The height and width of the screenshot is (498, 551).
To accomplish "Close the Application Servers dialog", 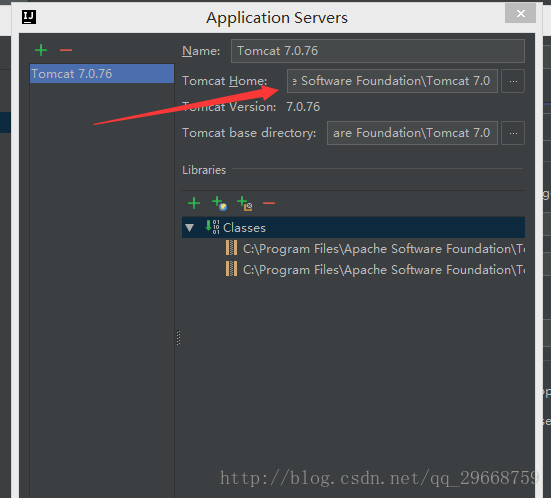I will pos(520,13).
